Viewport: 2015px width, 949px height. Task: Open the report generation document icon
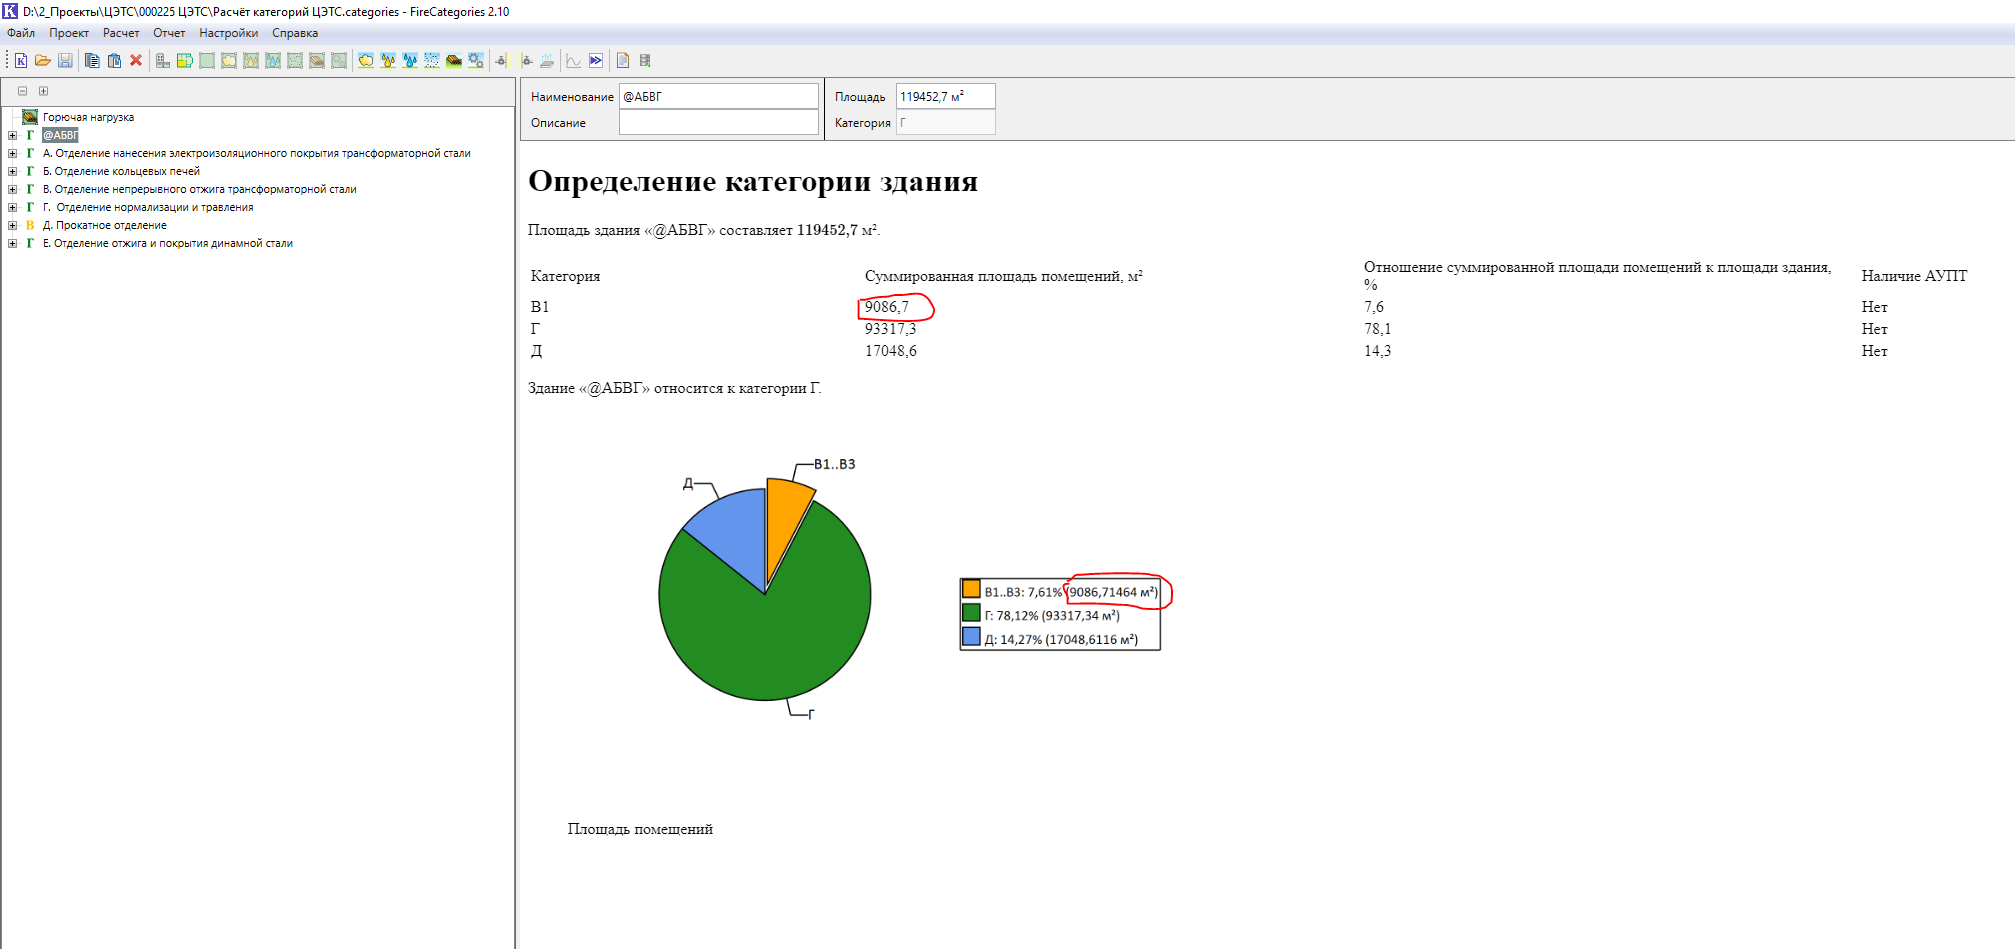(x=624, y=61)
